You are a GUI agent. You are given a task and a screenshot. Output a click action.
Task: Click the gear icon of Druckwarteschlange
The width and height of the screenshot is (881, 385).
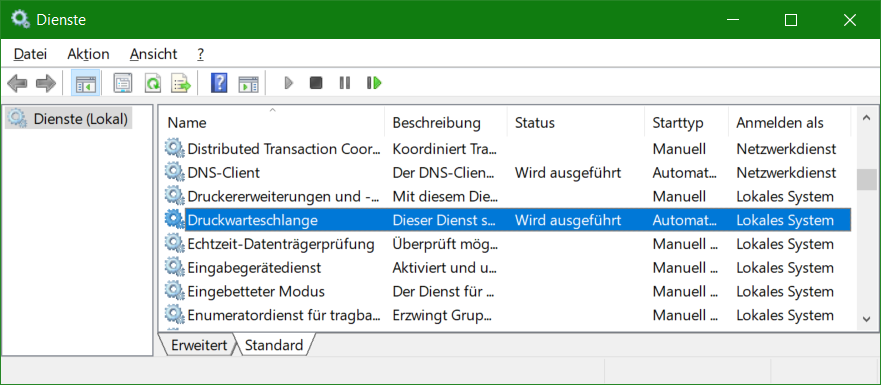(175, 220)
